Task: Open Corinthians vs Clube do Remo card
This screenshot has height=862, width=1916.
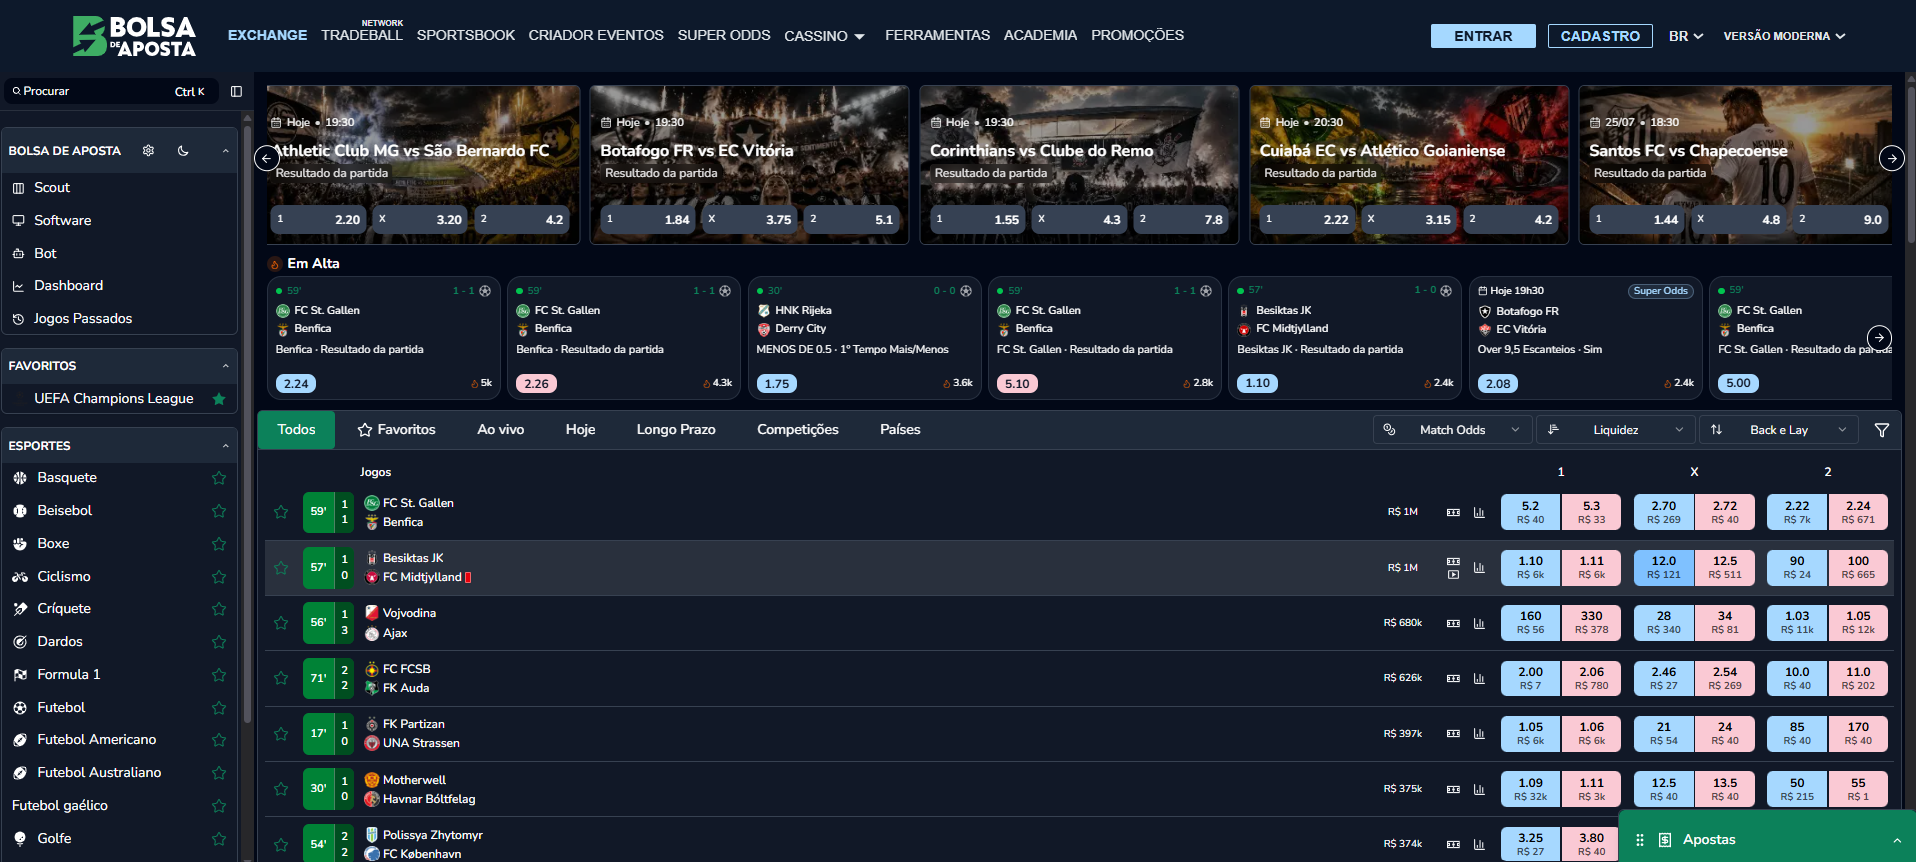Action: coord(1079,165)
